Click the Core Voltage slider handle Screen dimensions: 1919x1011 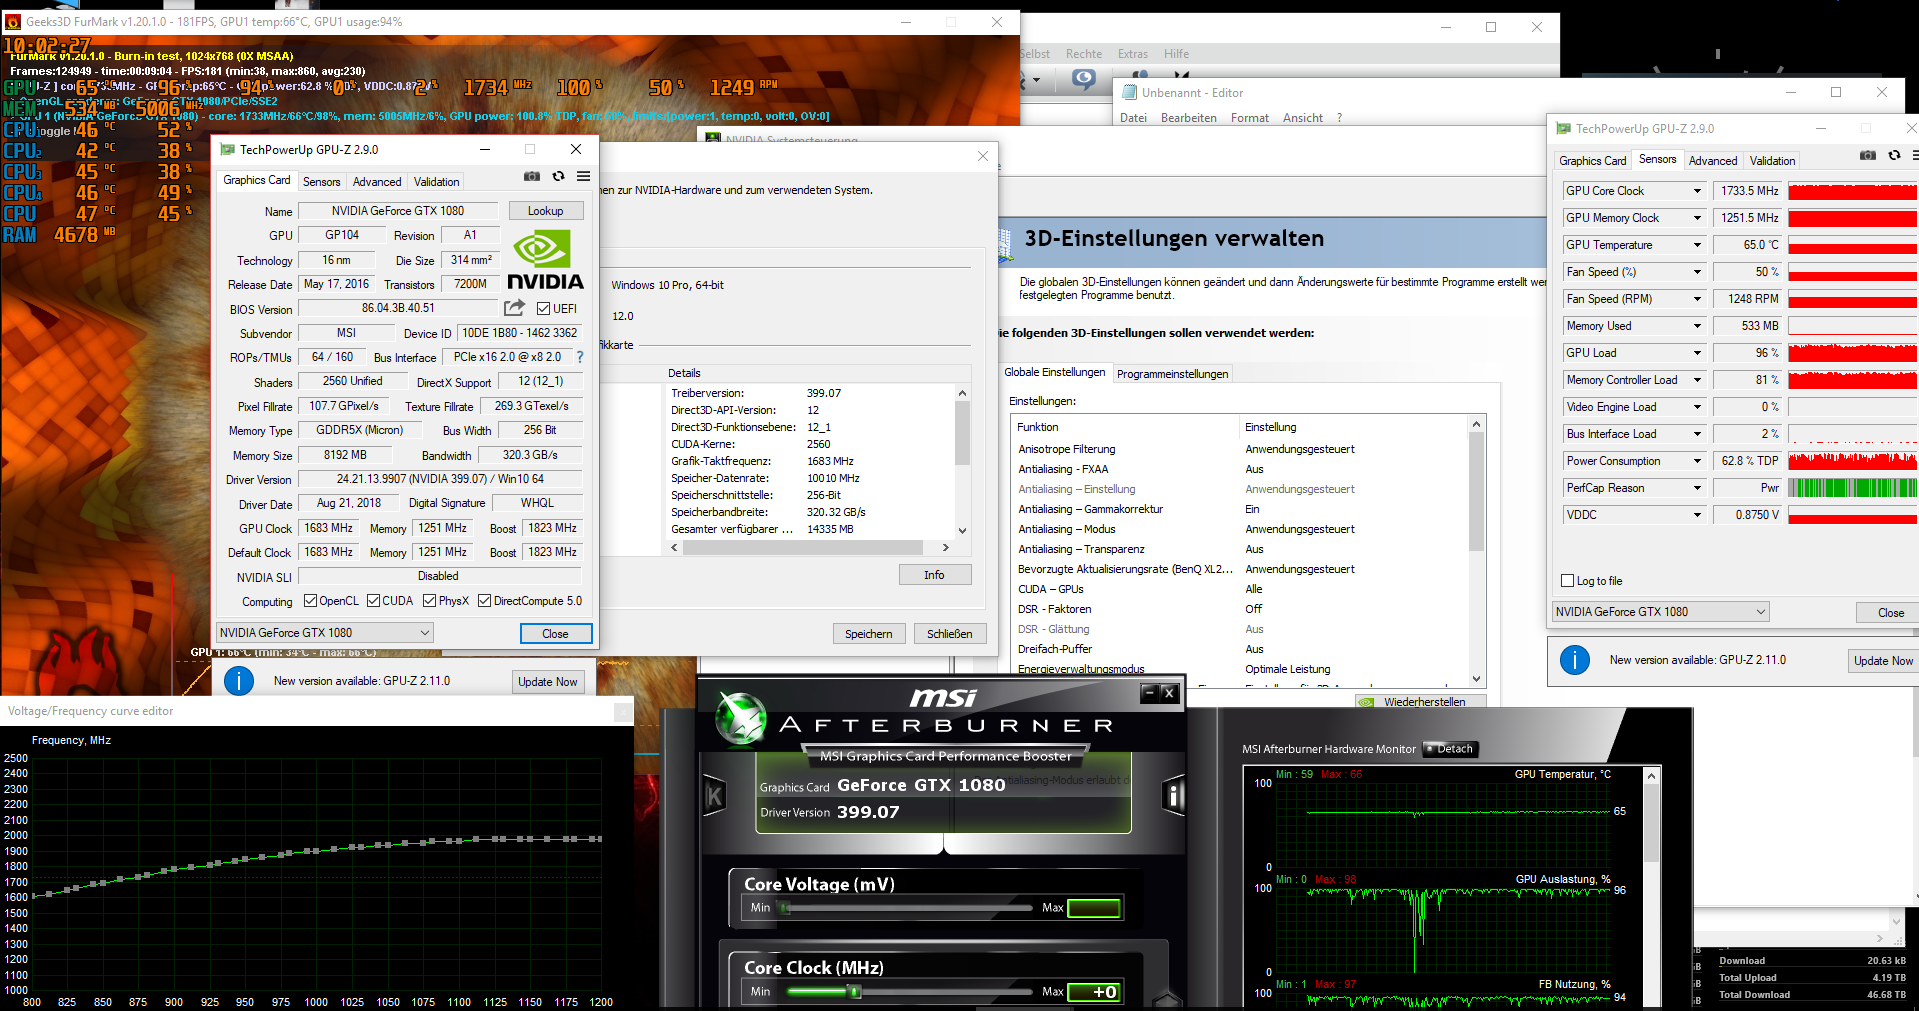(786, 908)
